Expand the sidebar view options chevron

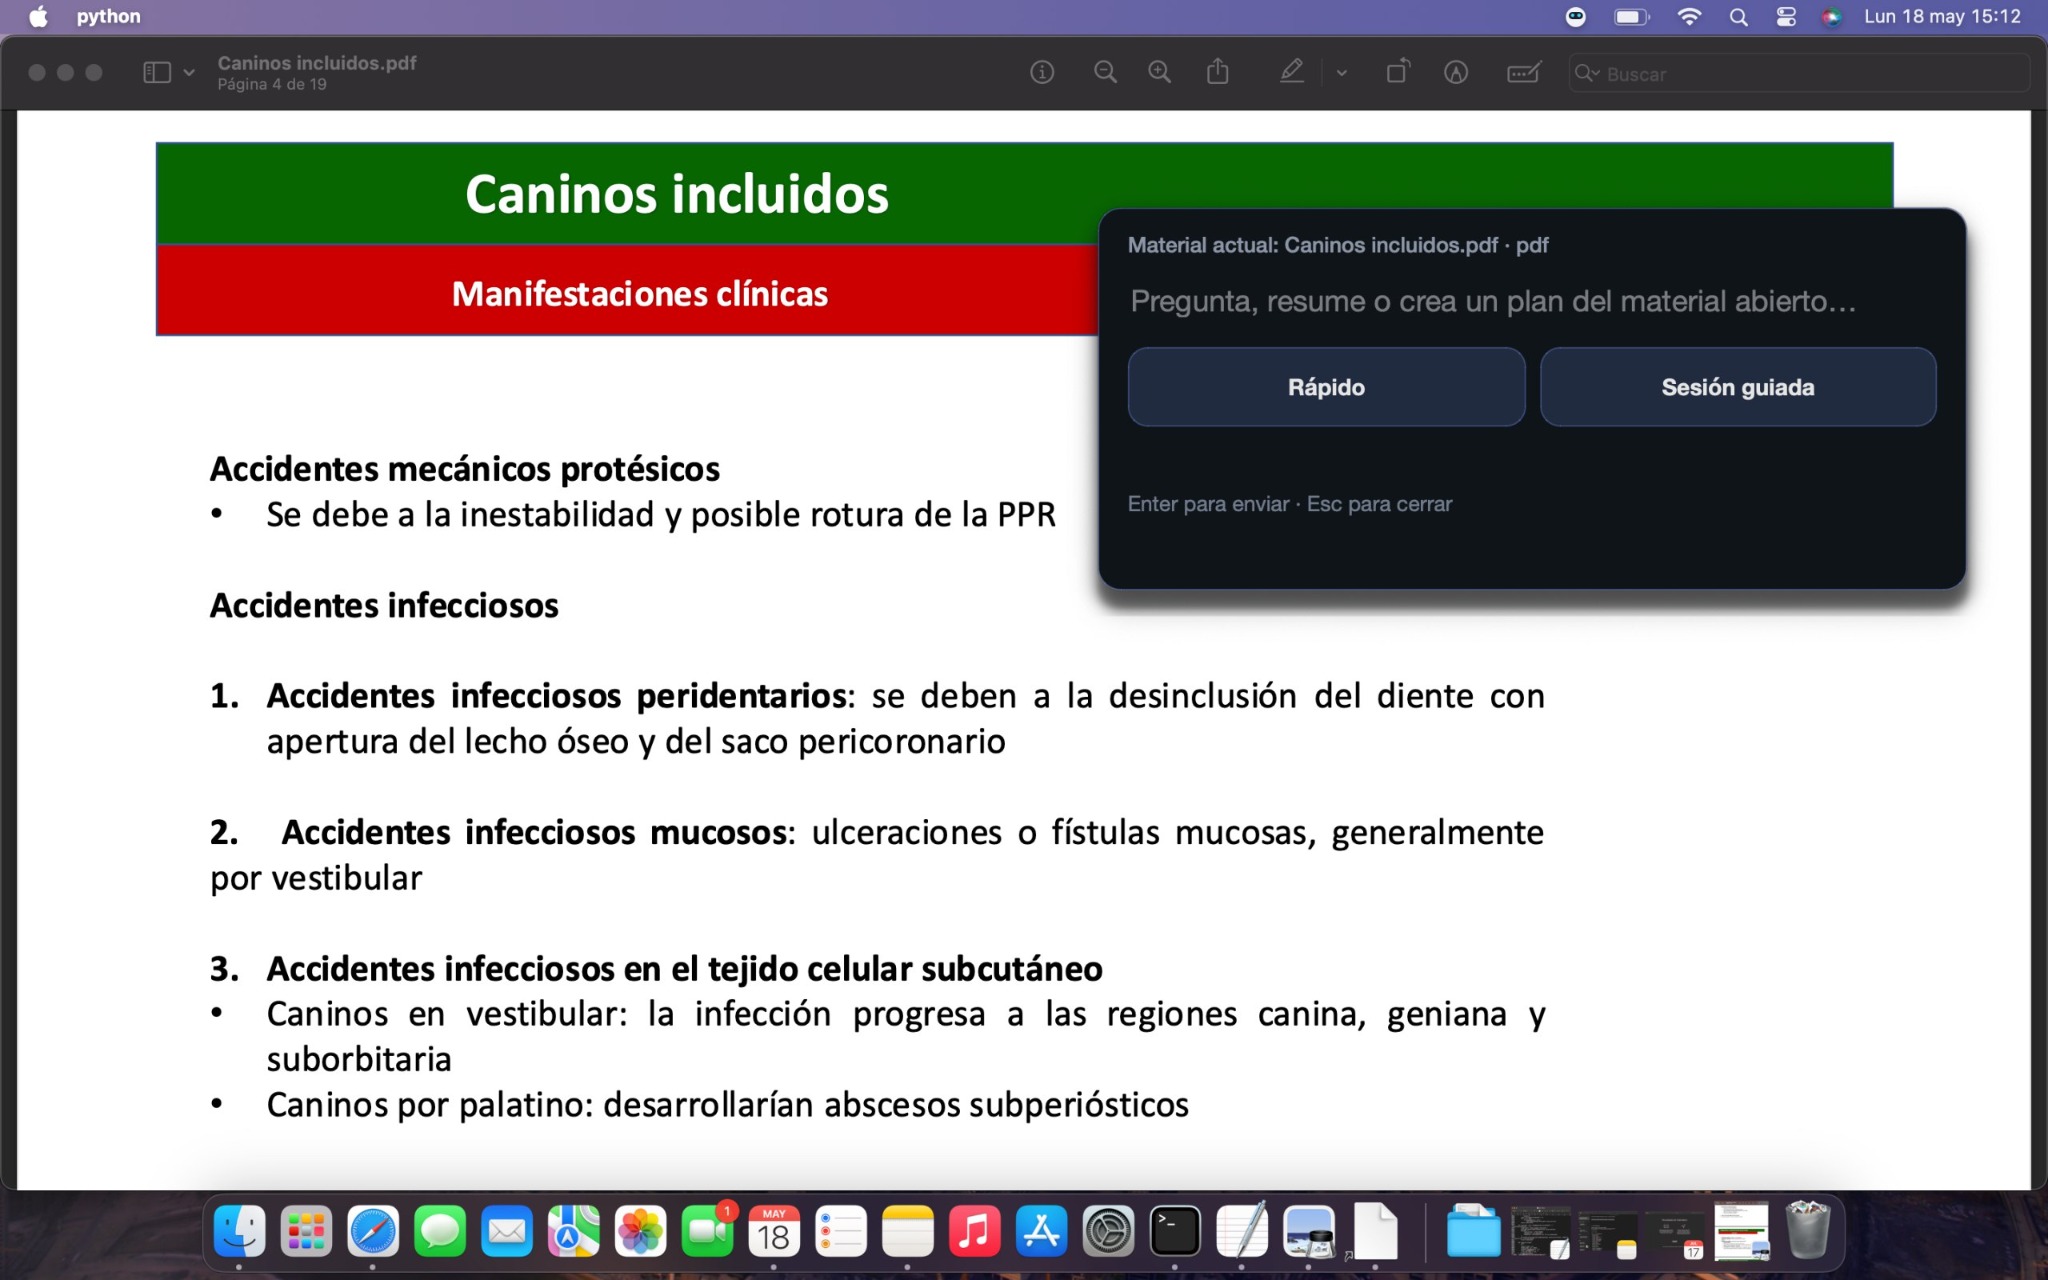click(x=189, y=73)
